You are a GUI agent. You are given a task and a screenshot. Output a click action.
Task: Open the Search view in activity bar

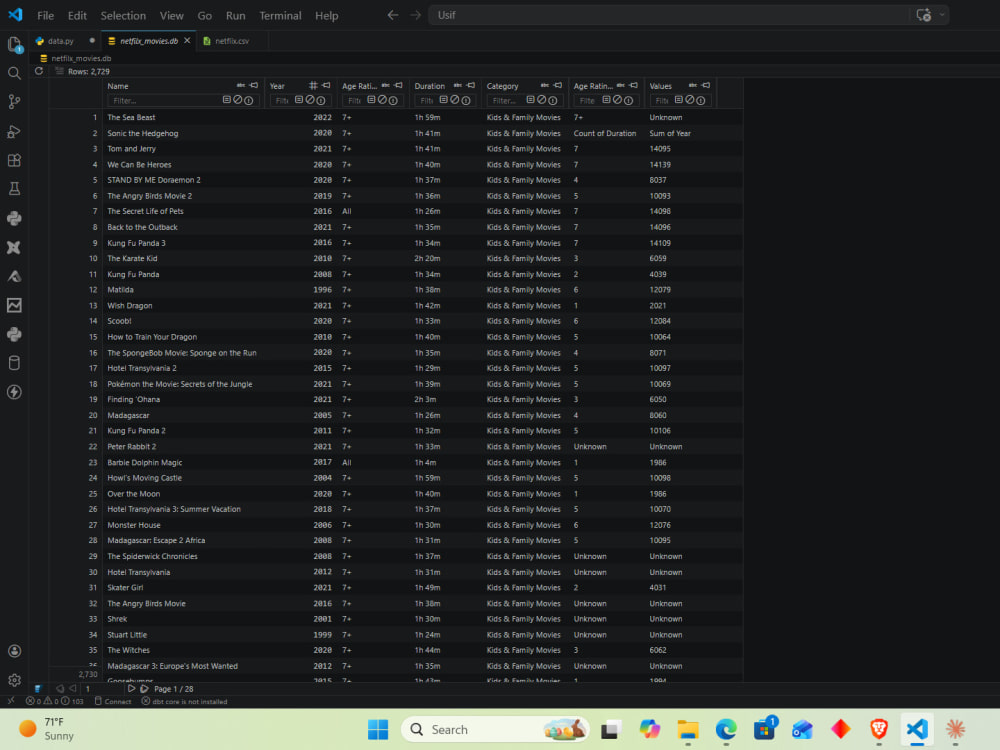tap(14, 73)
